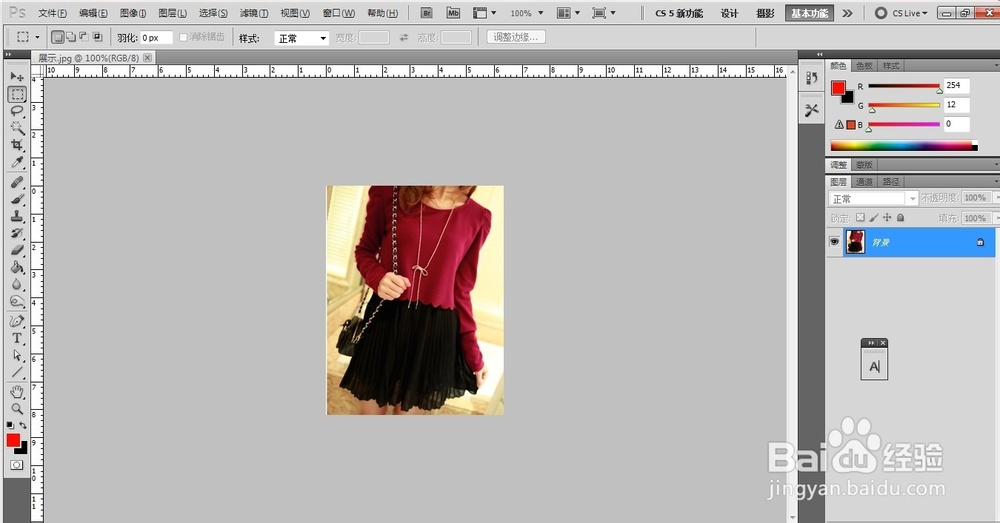Toggle visibility of 背景 layer
The height and width of the screenshot is (523, 1000).
point(834,242)
